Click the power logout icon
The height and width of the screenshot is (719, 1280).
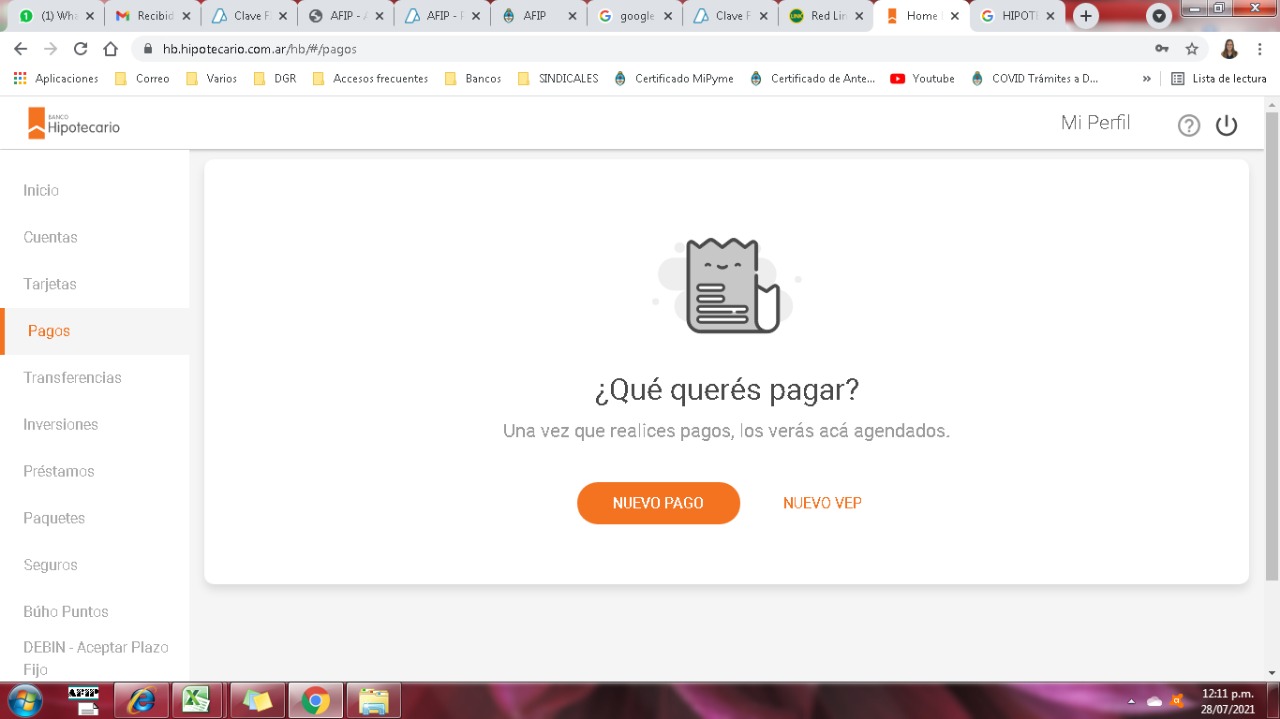click(1226, 125)
